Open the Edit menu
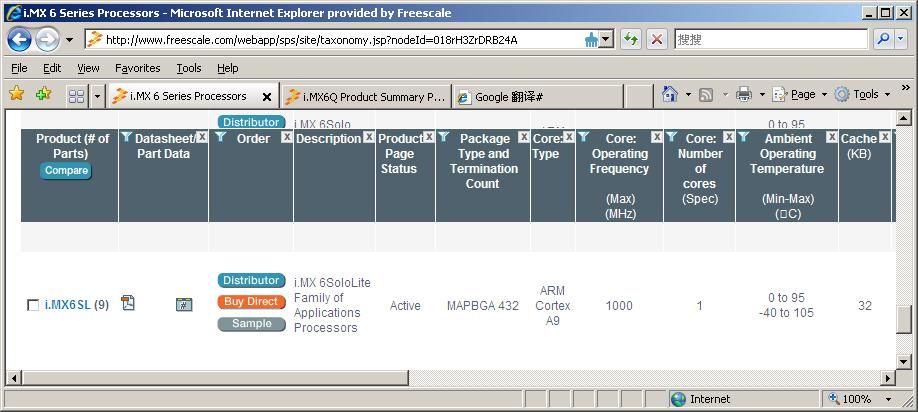918x412 pixels. (x=52, y=68)
